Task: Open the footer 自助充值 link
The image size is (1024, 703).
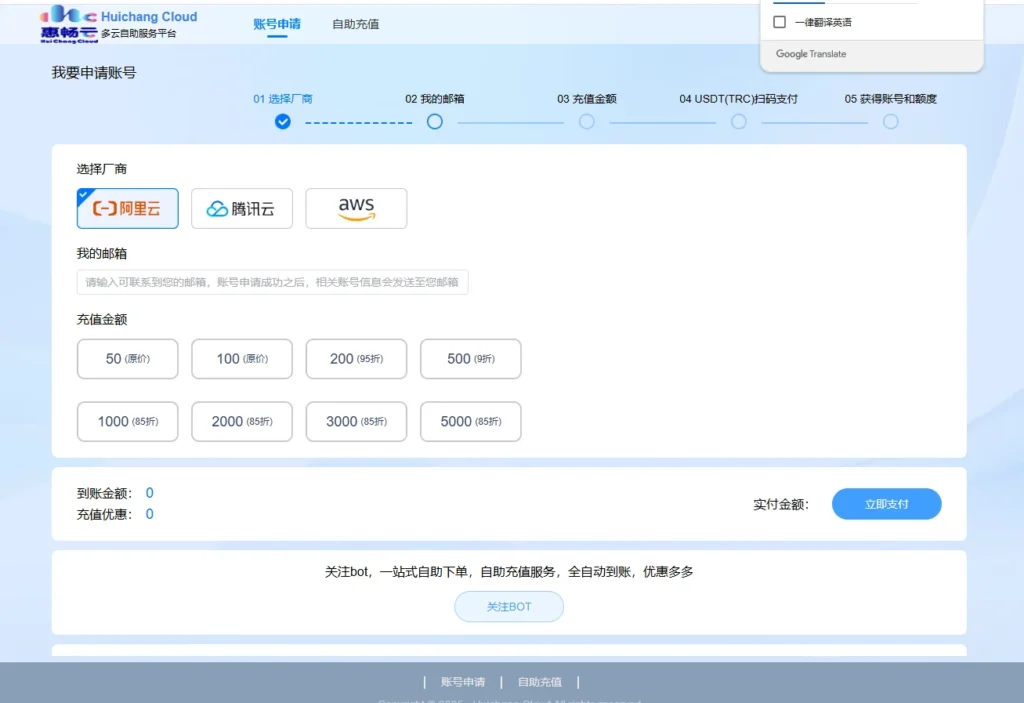Action: pos(539,682)
